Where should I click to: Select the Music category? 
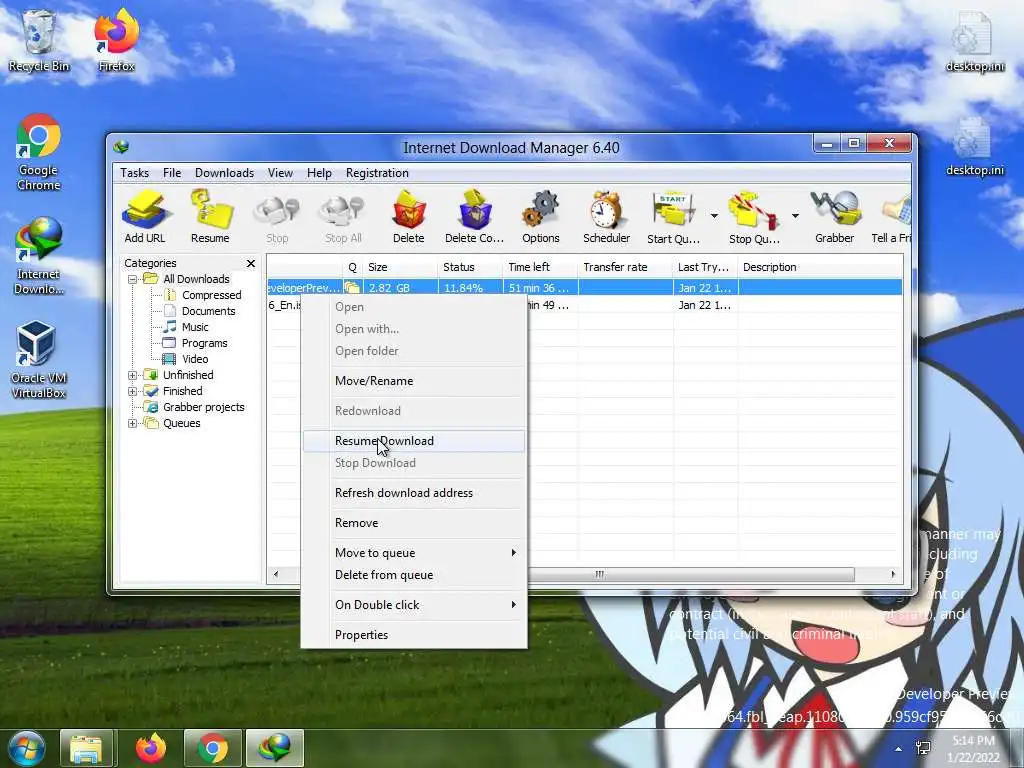(195, 327)
